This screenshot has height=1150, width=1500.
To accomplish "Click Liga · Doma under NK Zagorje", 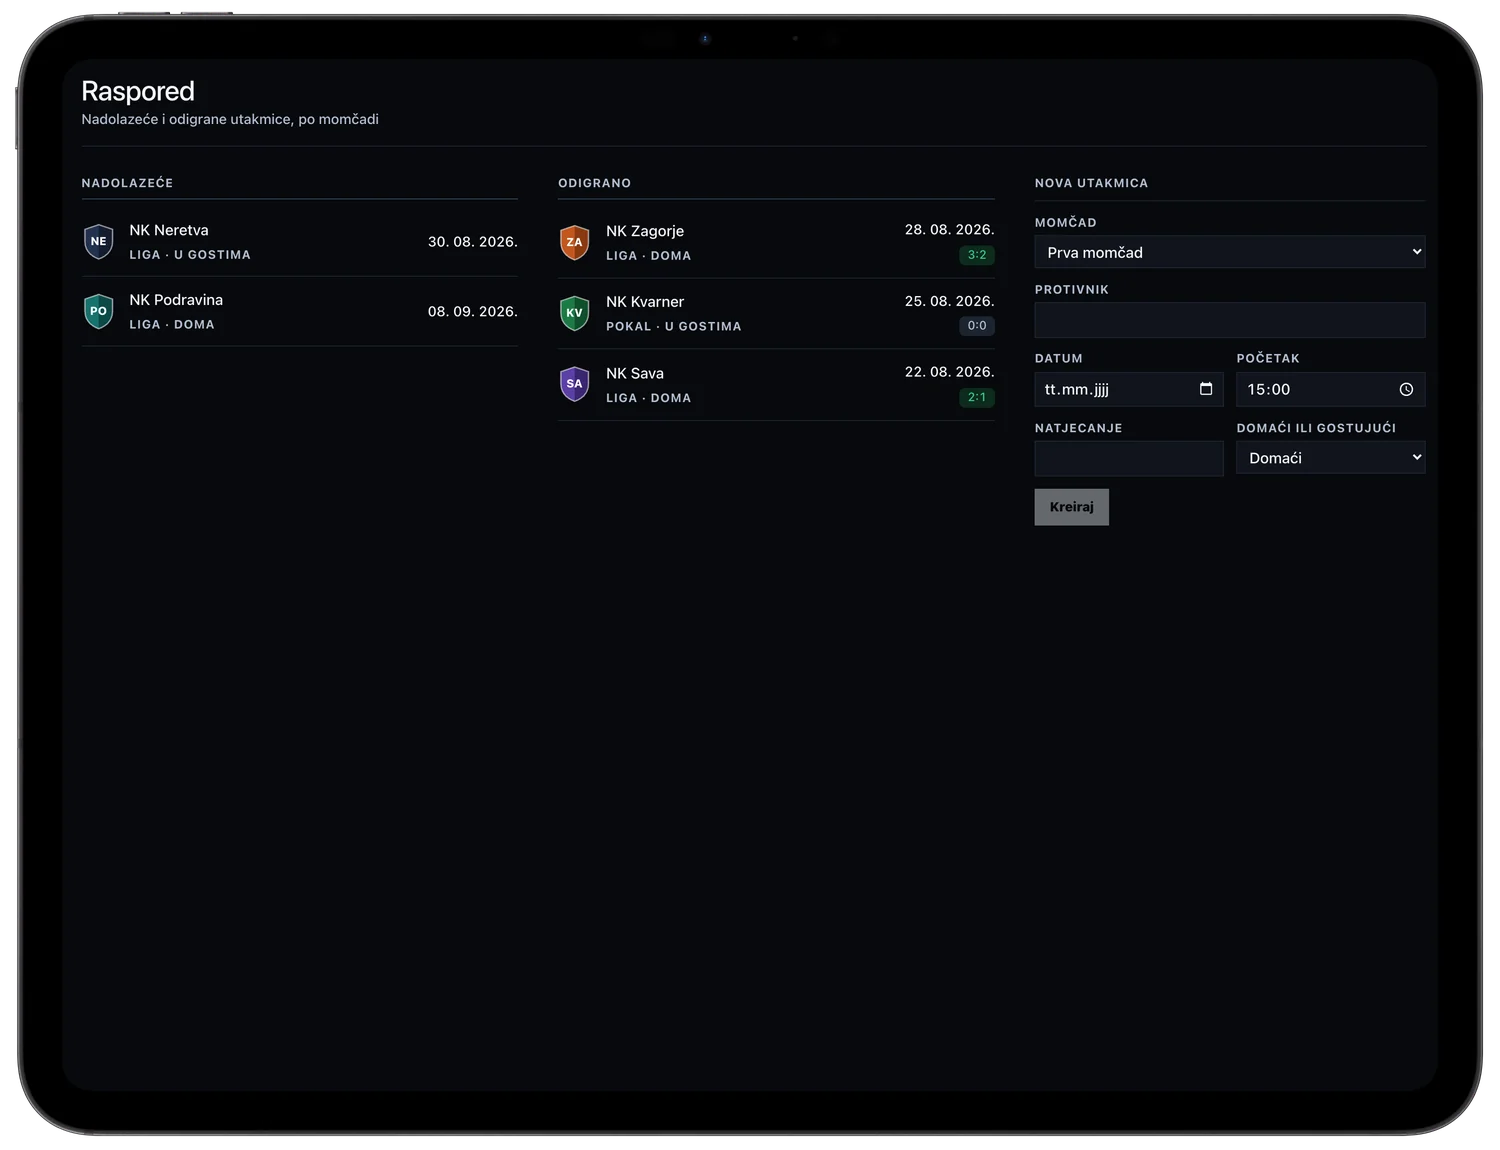I will tap(649, 256).
